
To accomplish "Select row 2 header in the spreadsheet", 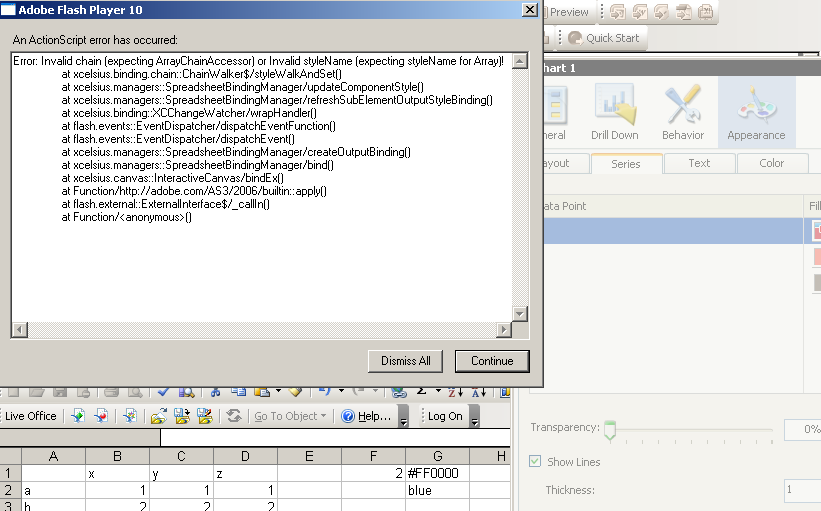I will [10, 490].
